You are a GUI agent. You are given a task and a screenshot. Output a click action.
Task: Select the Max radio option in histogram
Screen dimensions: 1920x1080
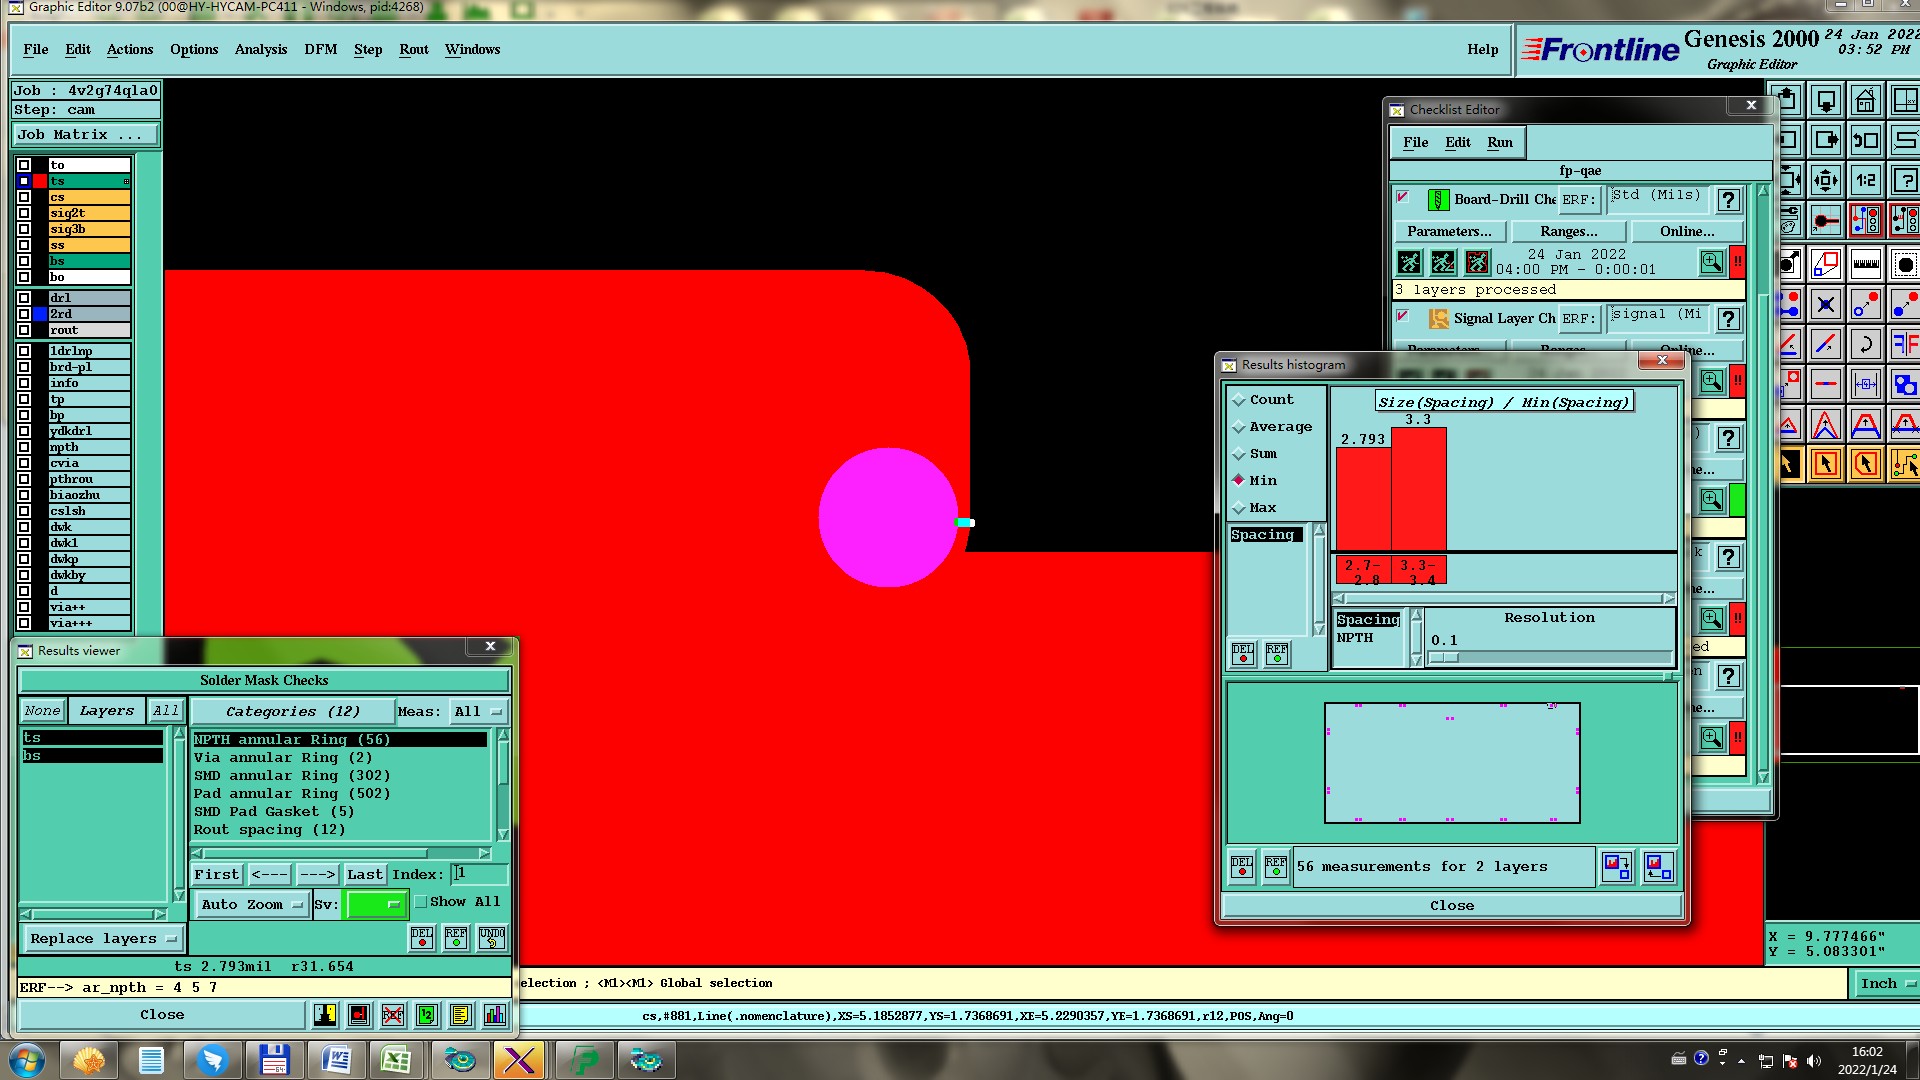coord(1239,508)
